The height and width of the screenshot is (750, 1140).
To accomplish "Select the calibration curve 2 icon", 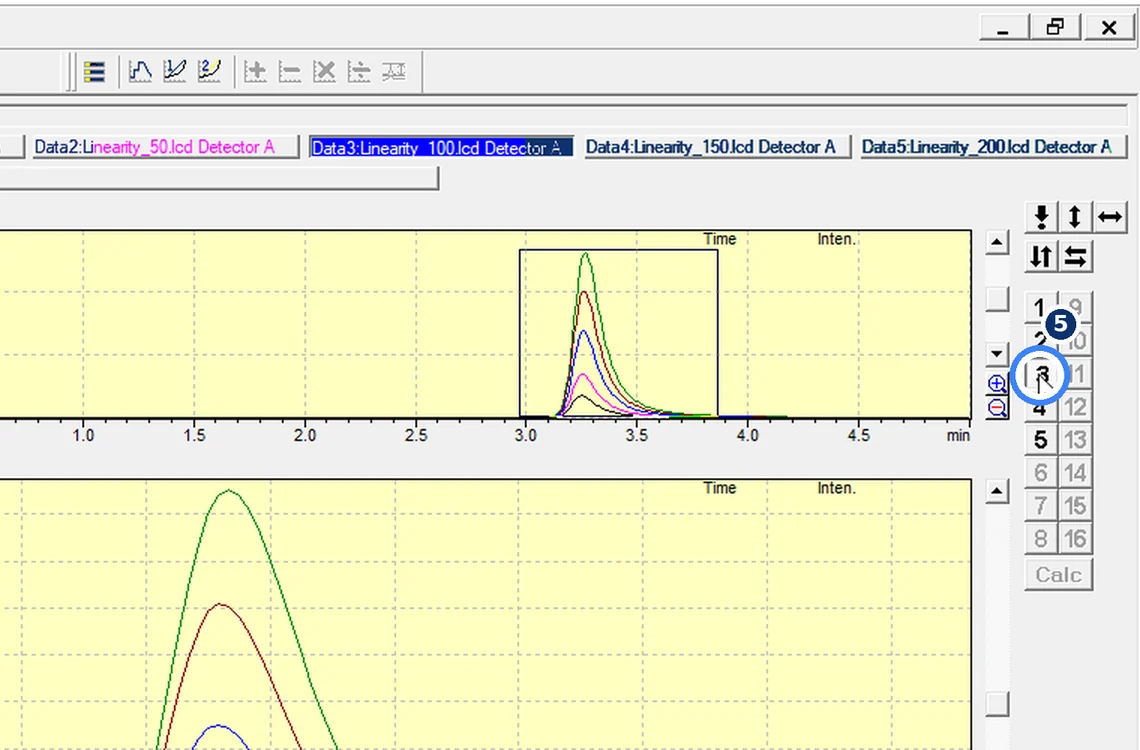I will tap(209, 71).
